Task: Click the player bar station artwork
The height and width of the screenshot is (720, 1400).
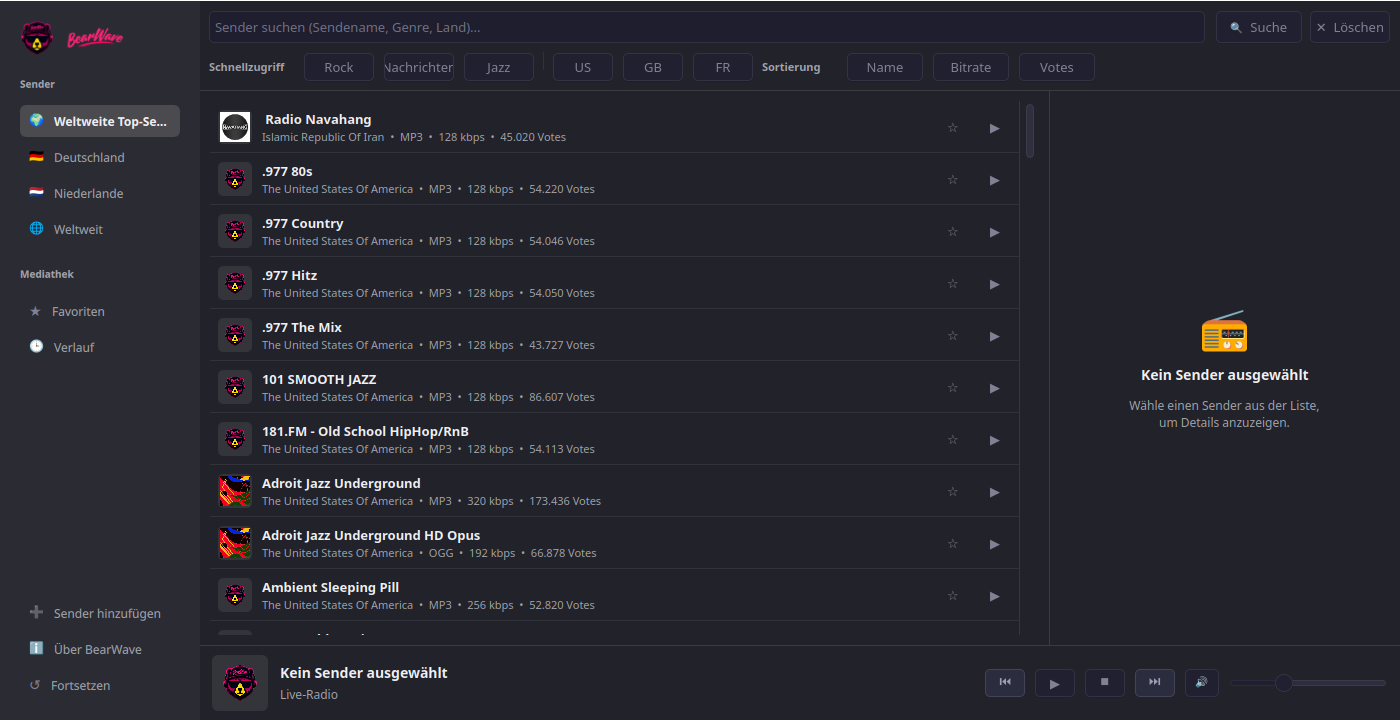Action: (240, 683)
